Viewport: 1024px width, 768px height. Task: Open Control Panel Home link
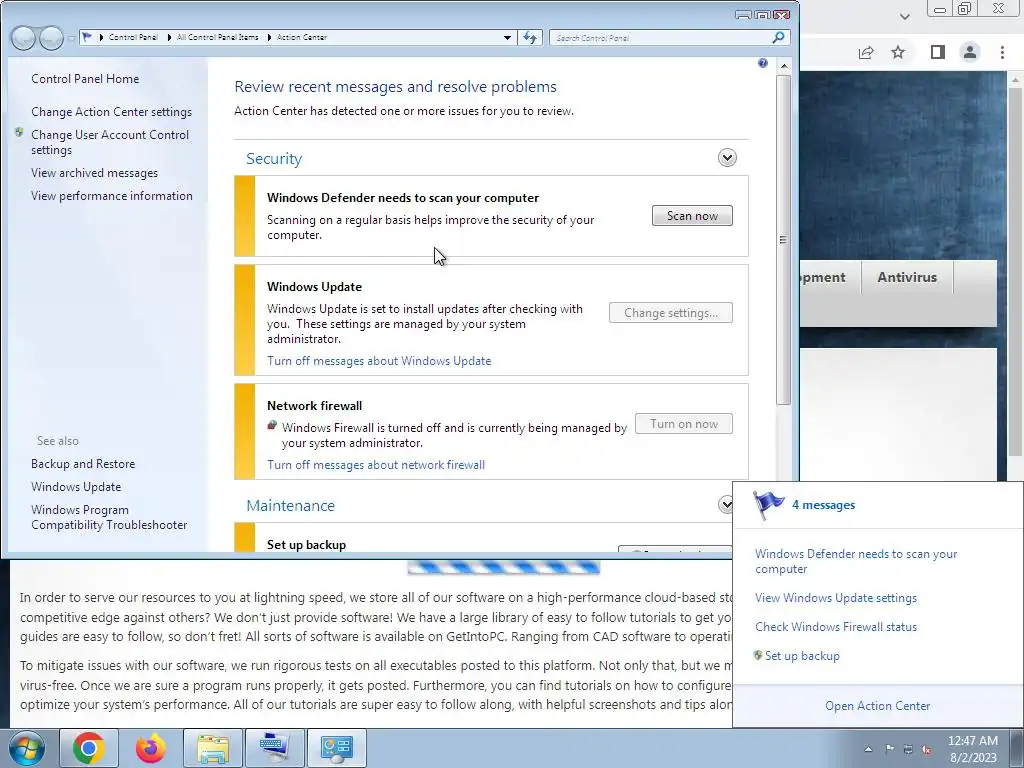tap(85, 78)
